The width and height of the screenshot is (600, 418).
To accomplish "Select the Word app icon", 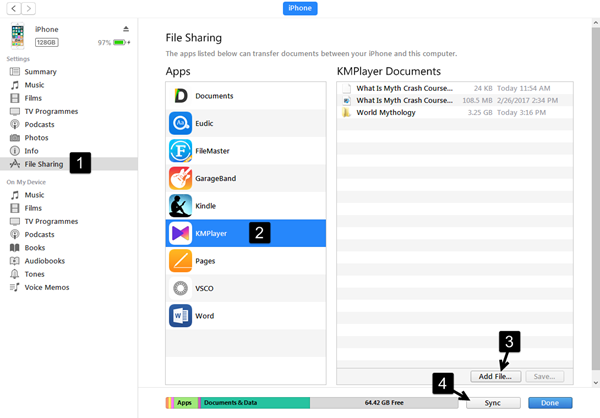I will (180, 316).
